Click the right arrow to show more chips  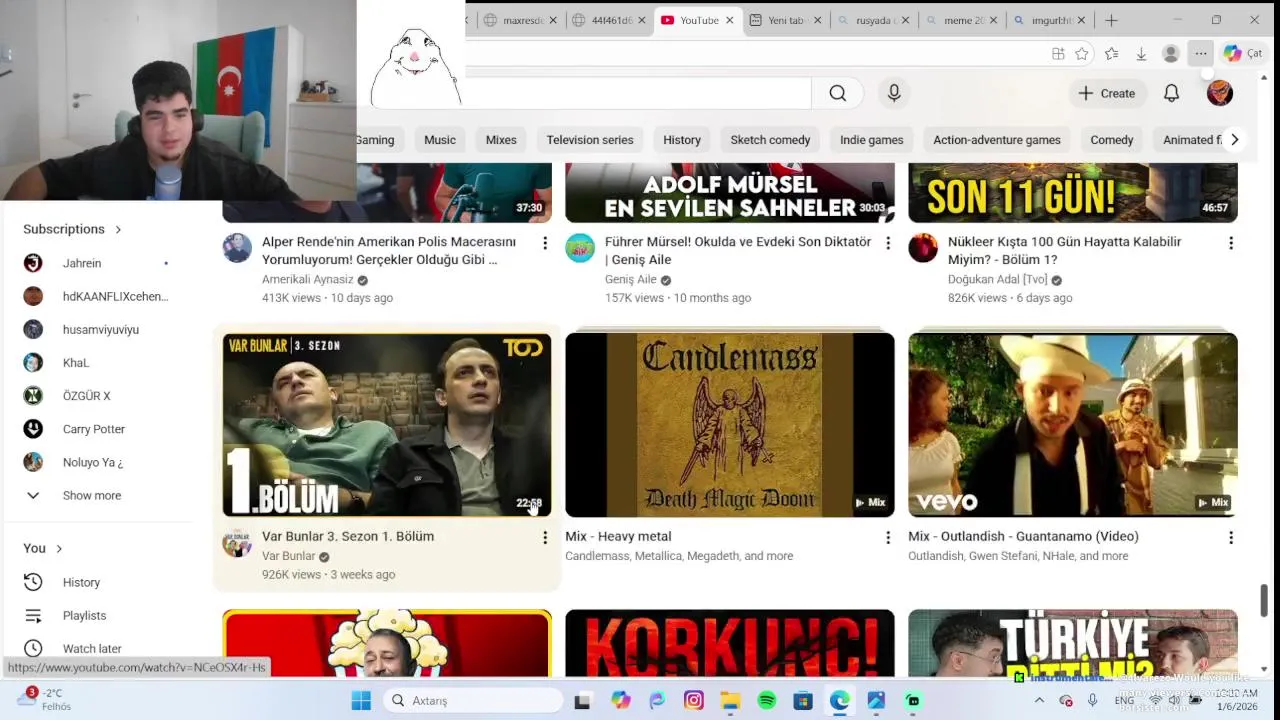pos(1234,140)
